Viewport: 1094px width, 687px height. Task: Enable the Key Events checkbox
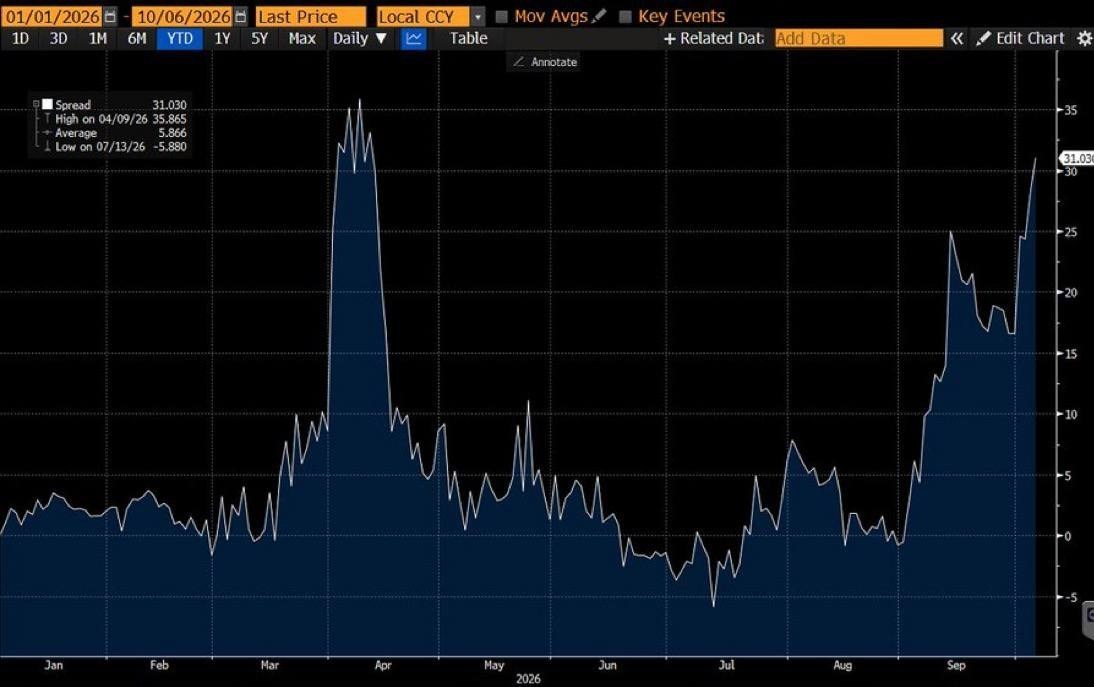pyautogui.click(x=625, y=17)
